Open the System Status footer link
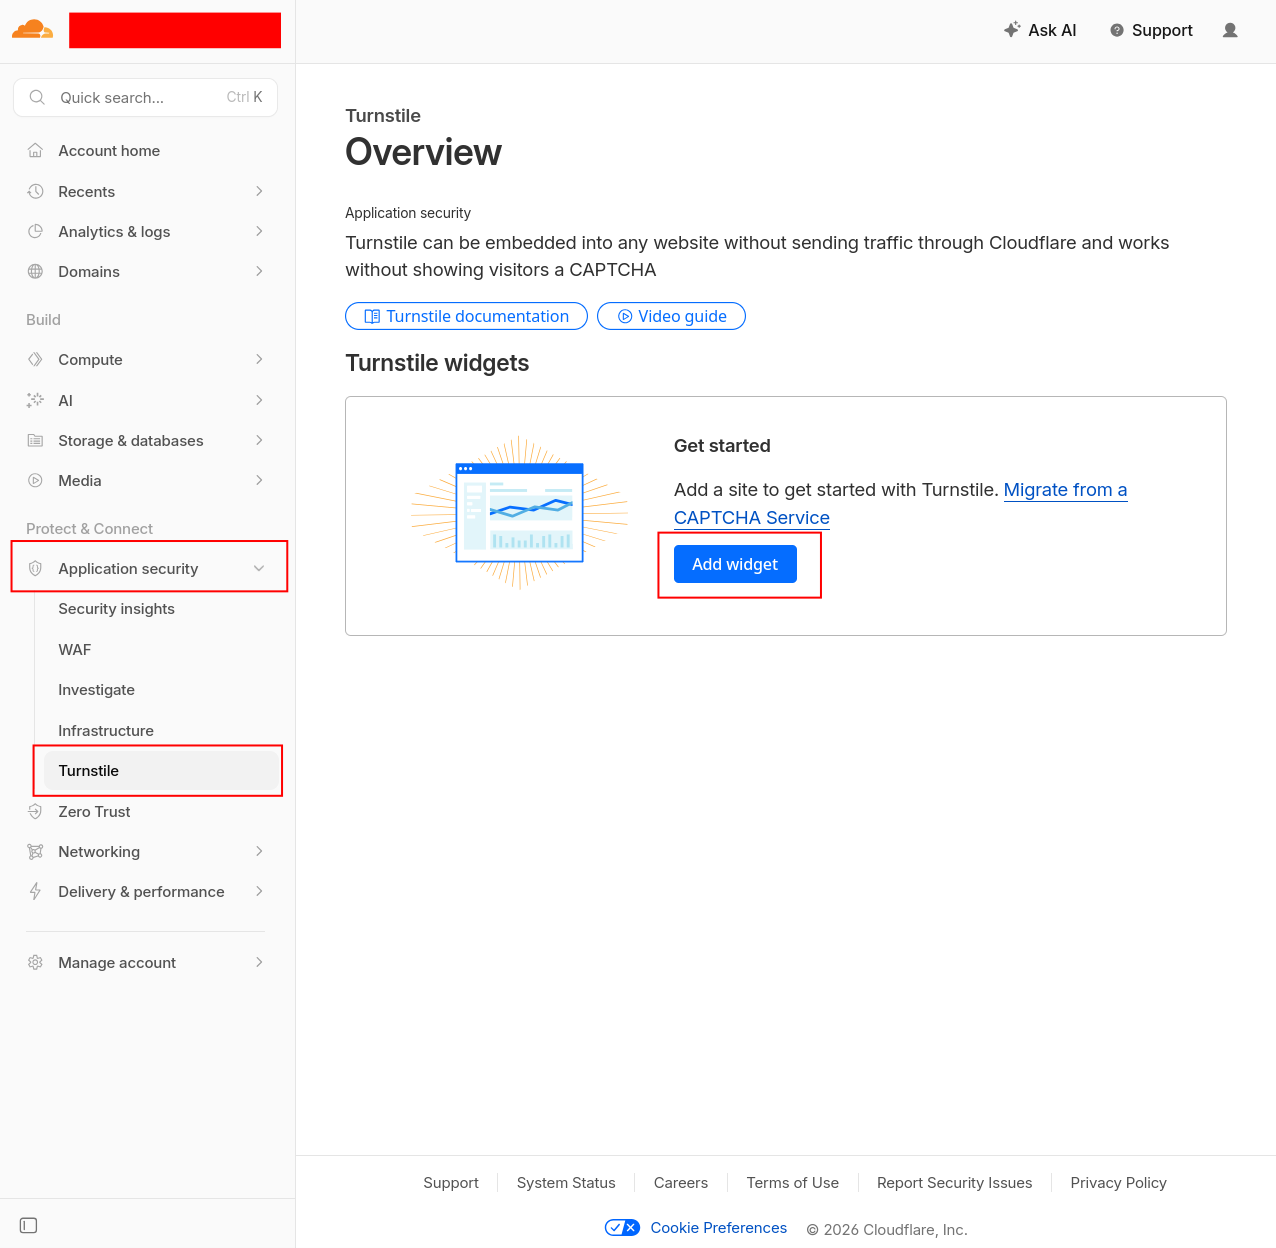 tap(566, 1183)
